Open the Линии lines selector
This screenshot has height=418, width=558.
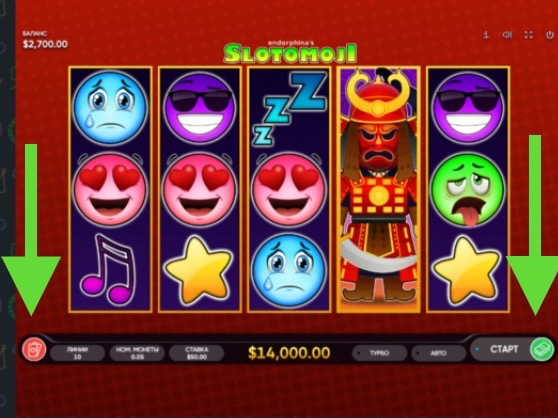tap(77, 353)
